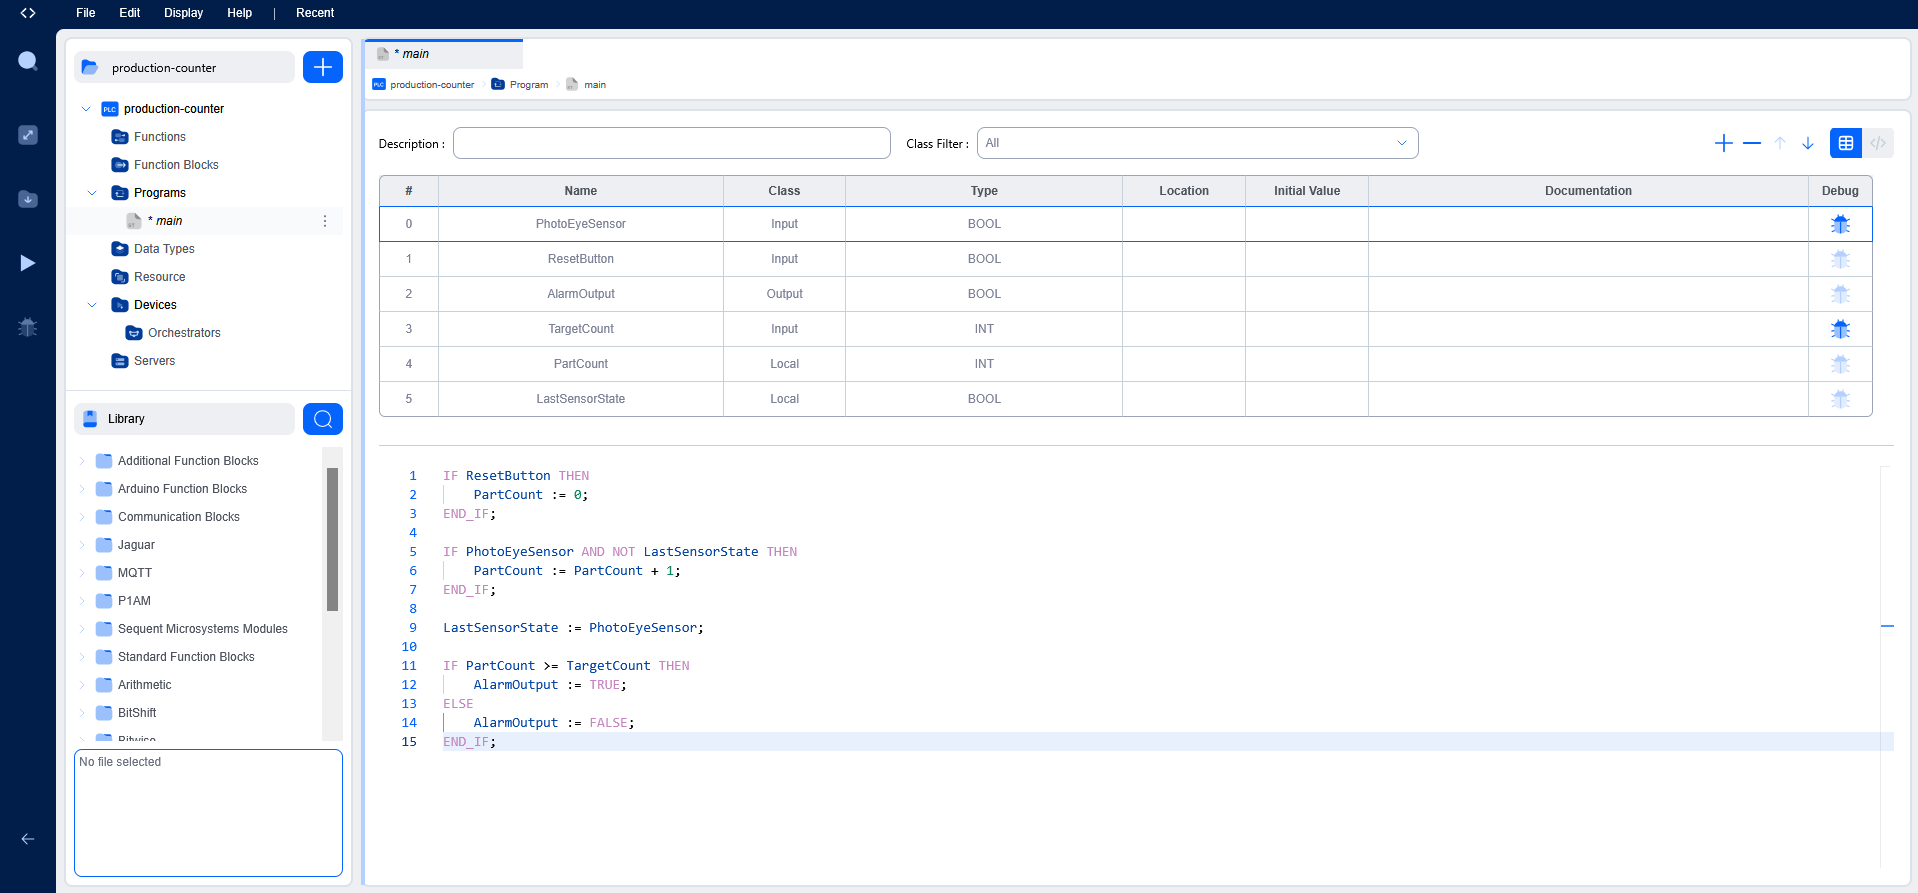Click the production-counter project title box
The width and height of the screenshot is (1918, 893).
pyautogui.click(x=184, y=67)
